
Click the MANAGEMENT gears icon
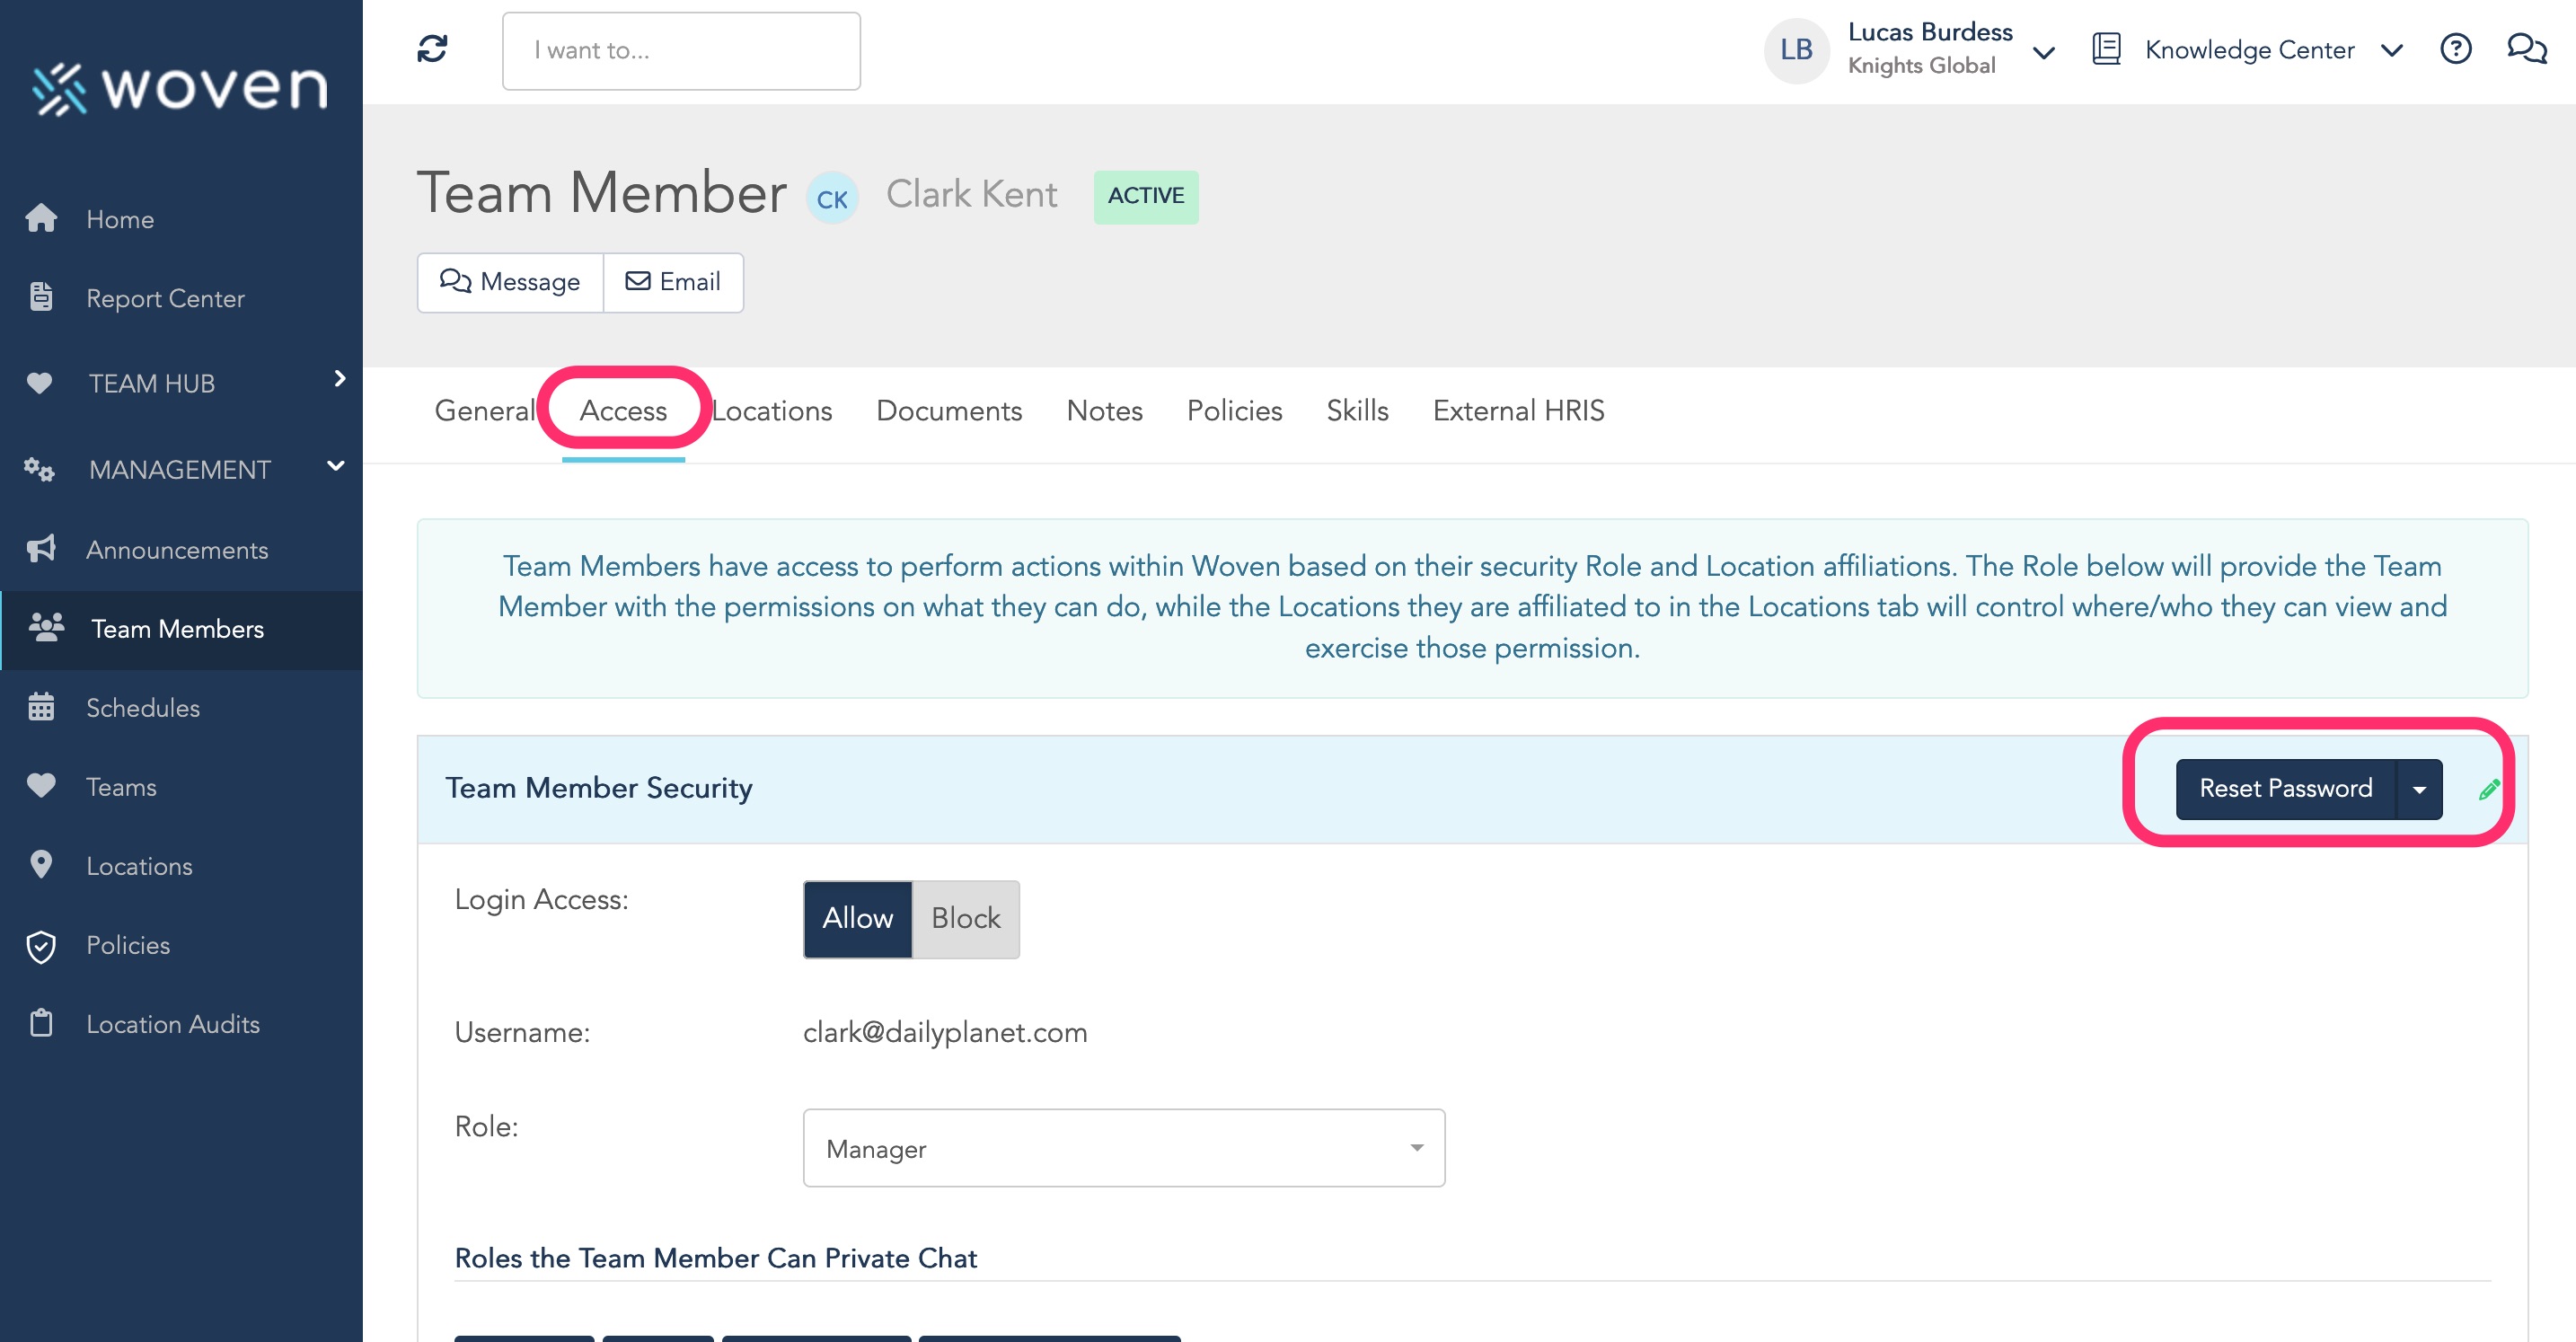tap(40, 469)
